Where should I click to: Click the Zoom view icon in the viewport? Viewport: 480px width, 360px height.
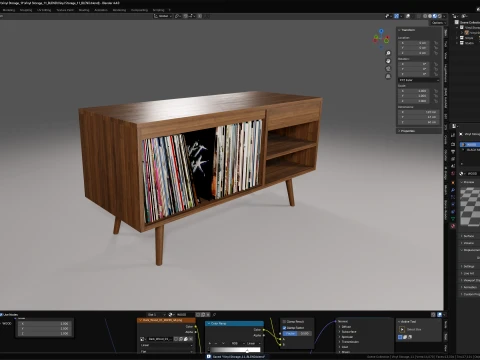tap(388, 53)
